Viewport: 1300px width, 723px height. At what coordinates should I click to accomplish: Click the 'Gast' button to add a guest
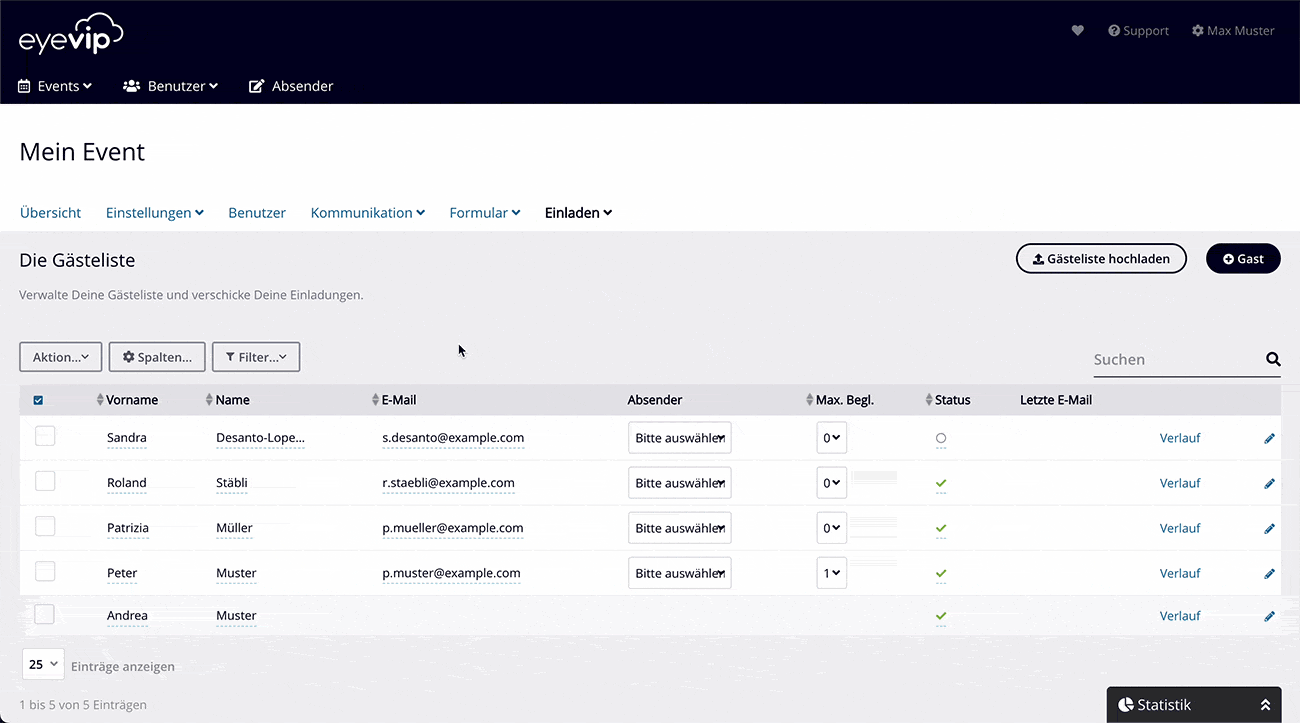coord(1243,258)
